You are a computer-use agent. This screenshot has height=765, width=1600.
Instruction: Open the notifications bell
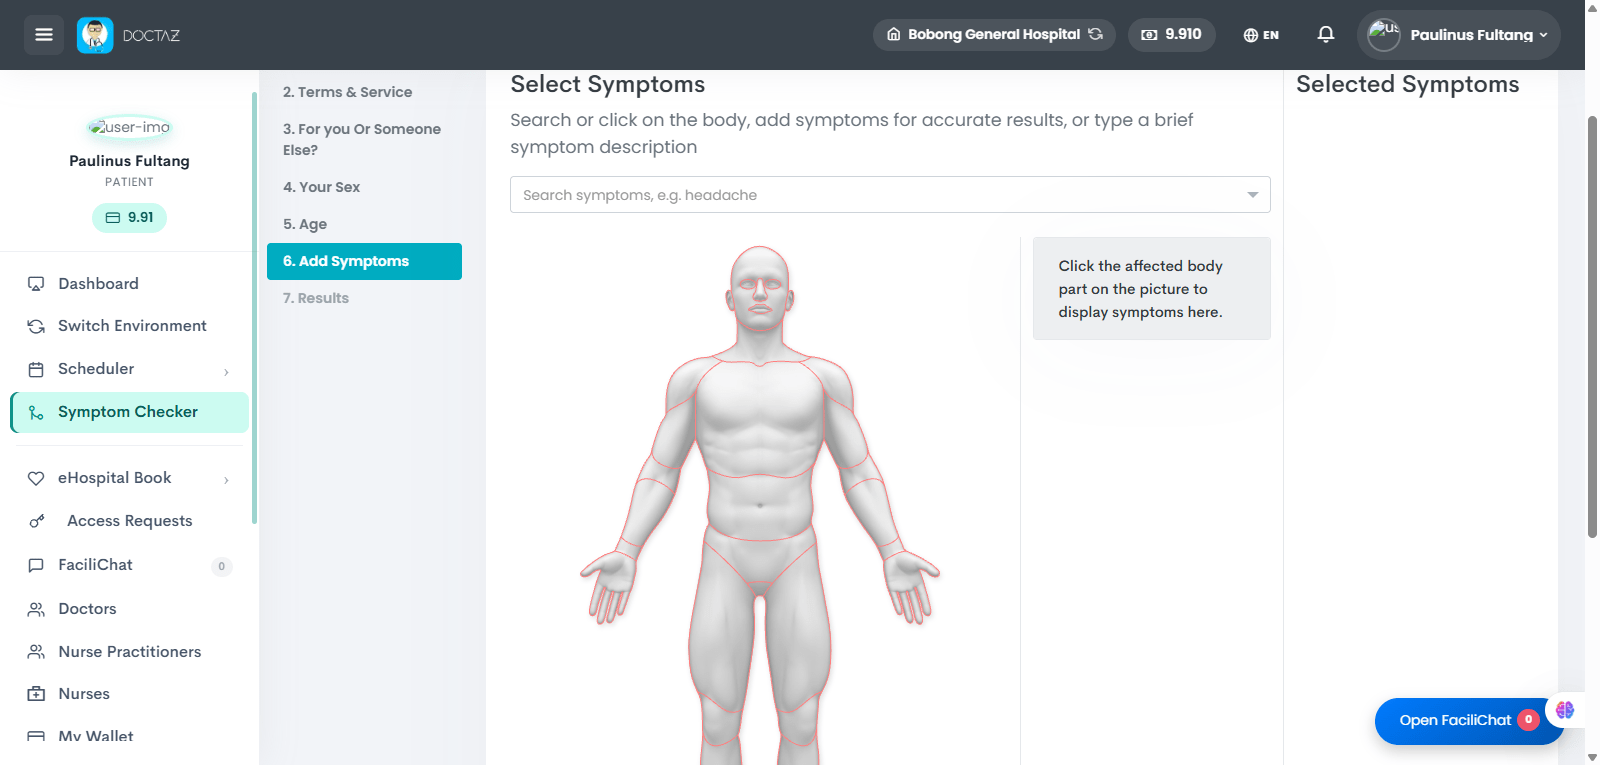(x=1326, y=35)
